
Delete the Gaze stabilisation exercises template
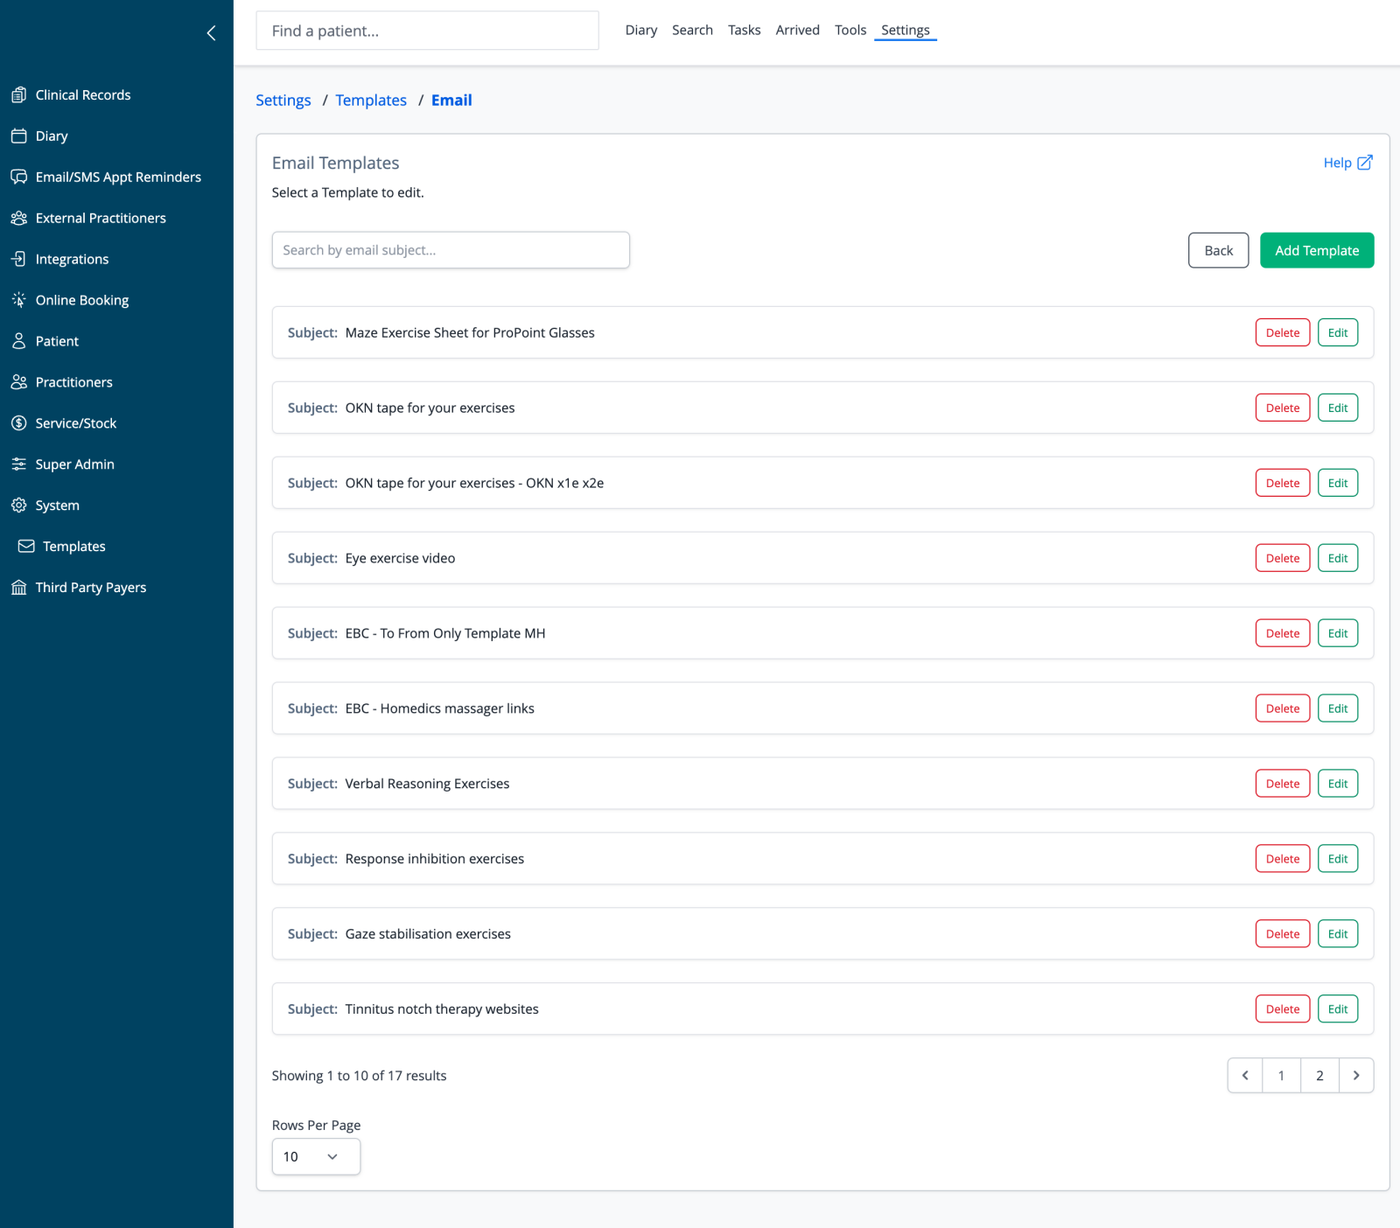(1283, 934)
